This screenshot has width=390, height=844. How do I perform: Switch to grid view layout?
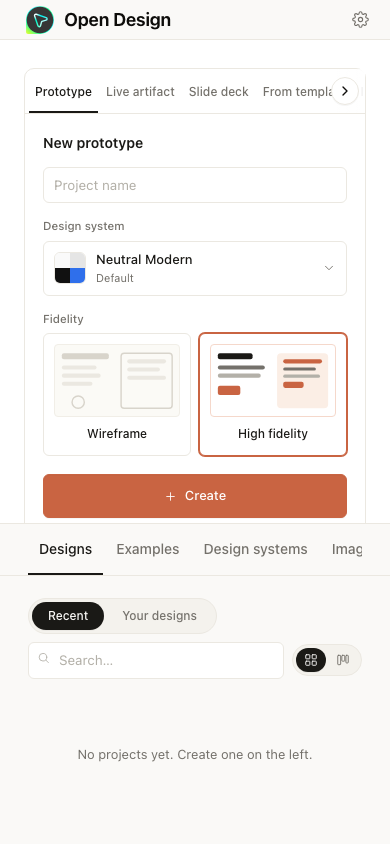pos(311,660)
